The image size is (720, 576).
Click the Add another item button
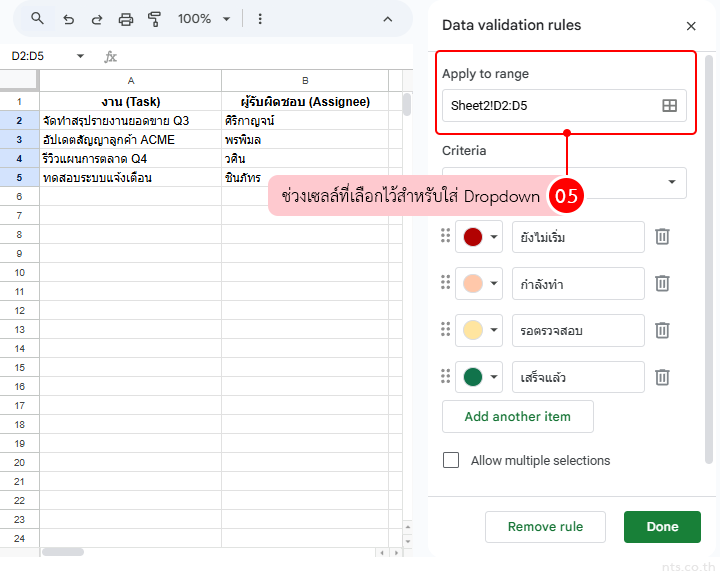tap(517, 416)
